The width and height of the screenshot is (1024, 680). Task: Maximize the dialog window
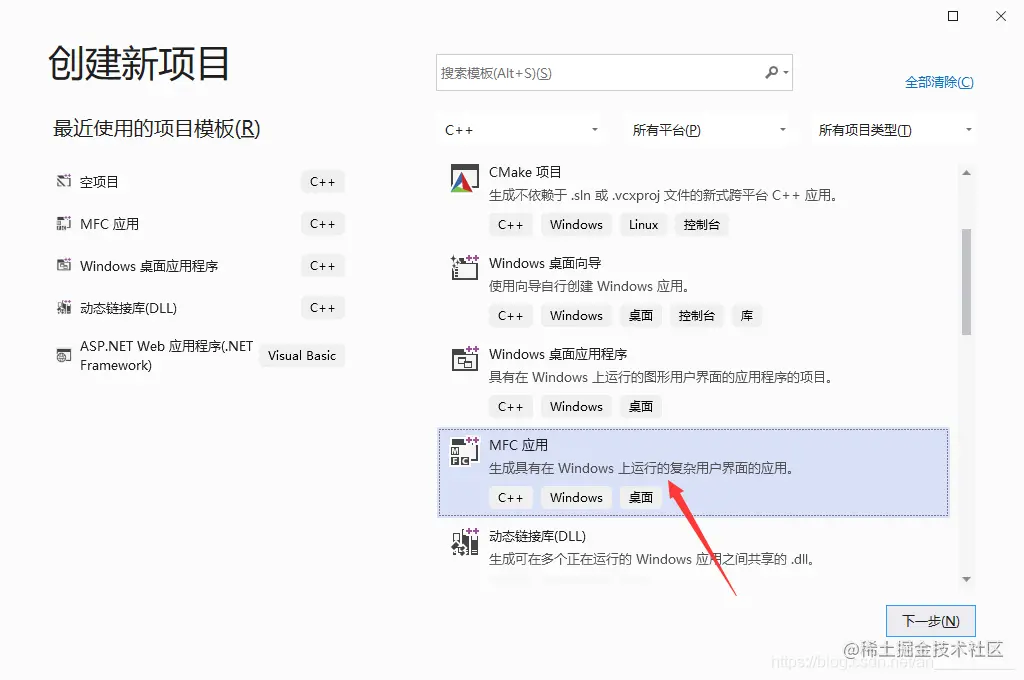pos(953,16)
